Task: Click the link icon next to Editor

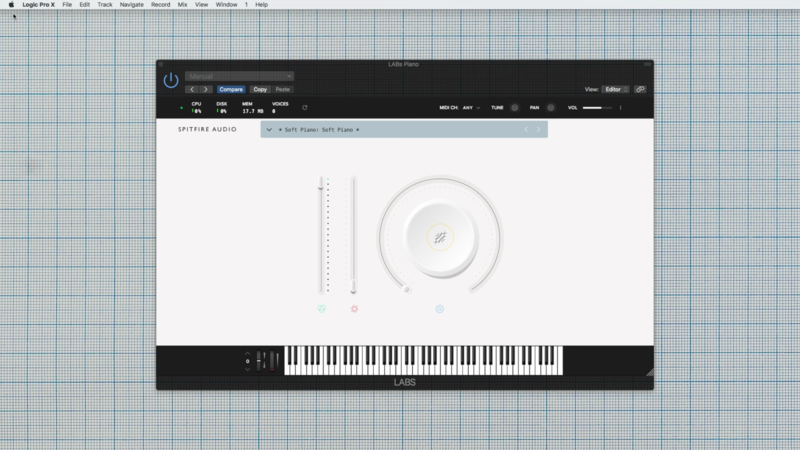Action: pos(640,89)
